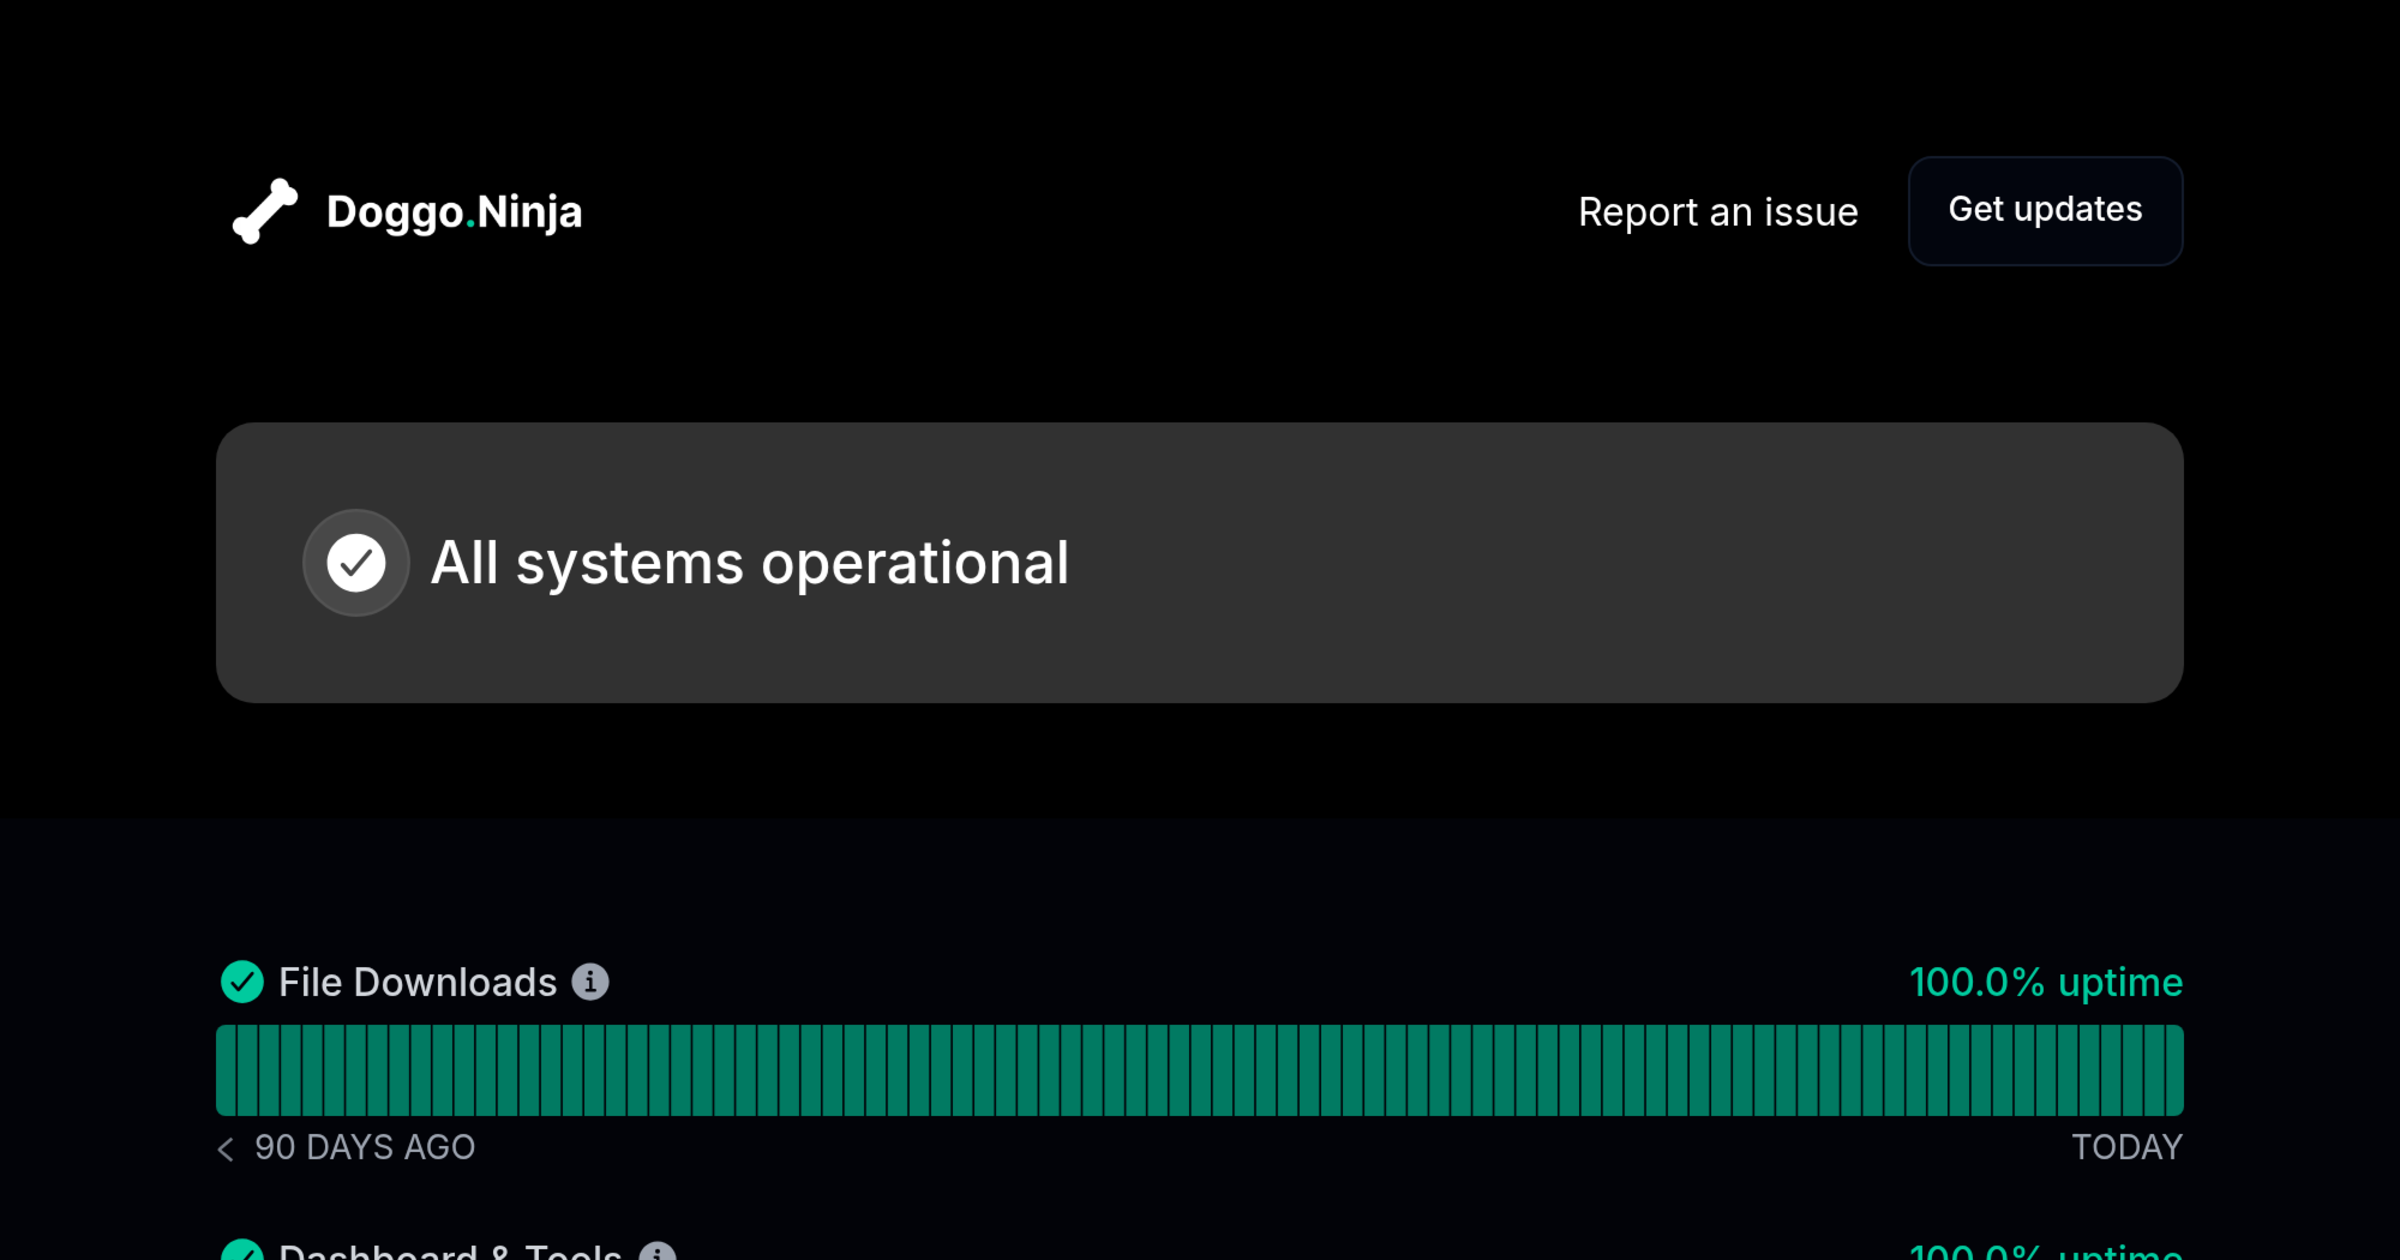
Task: Select the leftmost day segment of the uptime bar
Action: click(x=227, y=1070)
